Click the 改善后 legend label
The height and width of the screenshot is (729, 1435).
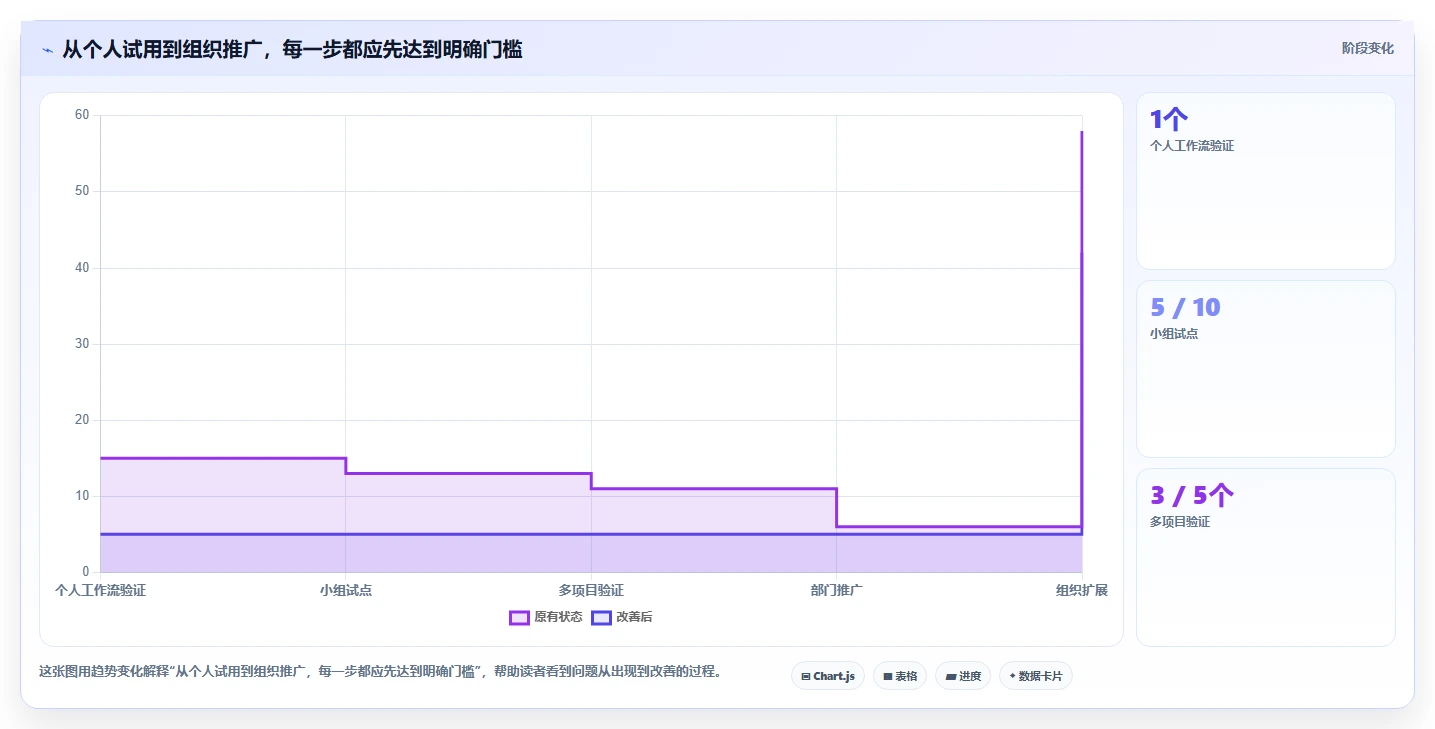pyautogui.click(x=634, y=617)
